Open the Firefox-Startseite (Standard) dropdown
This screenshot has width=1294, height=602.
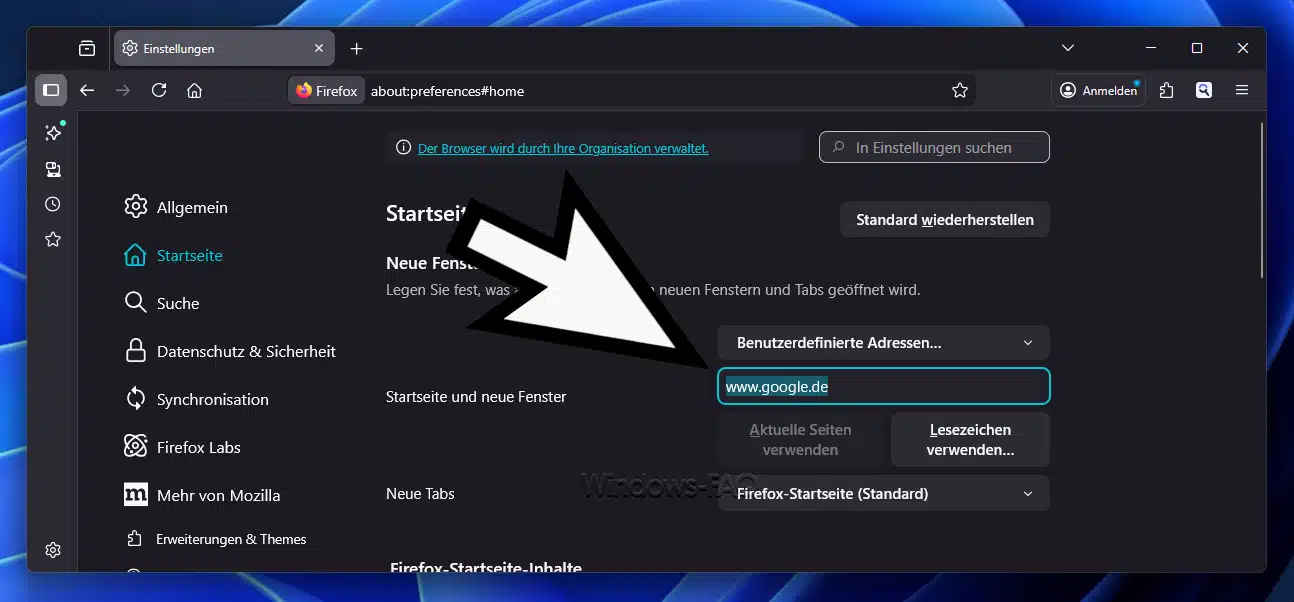pyautogui.click(x=883, y=493)
